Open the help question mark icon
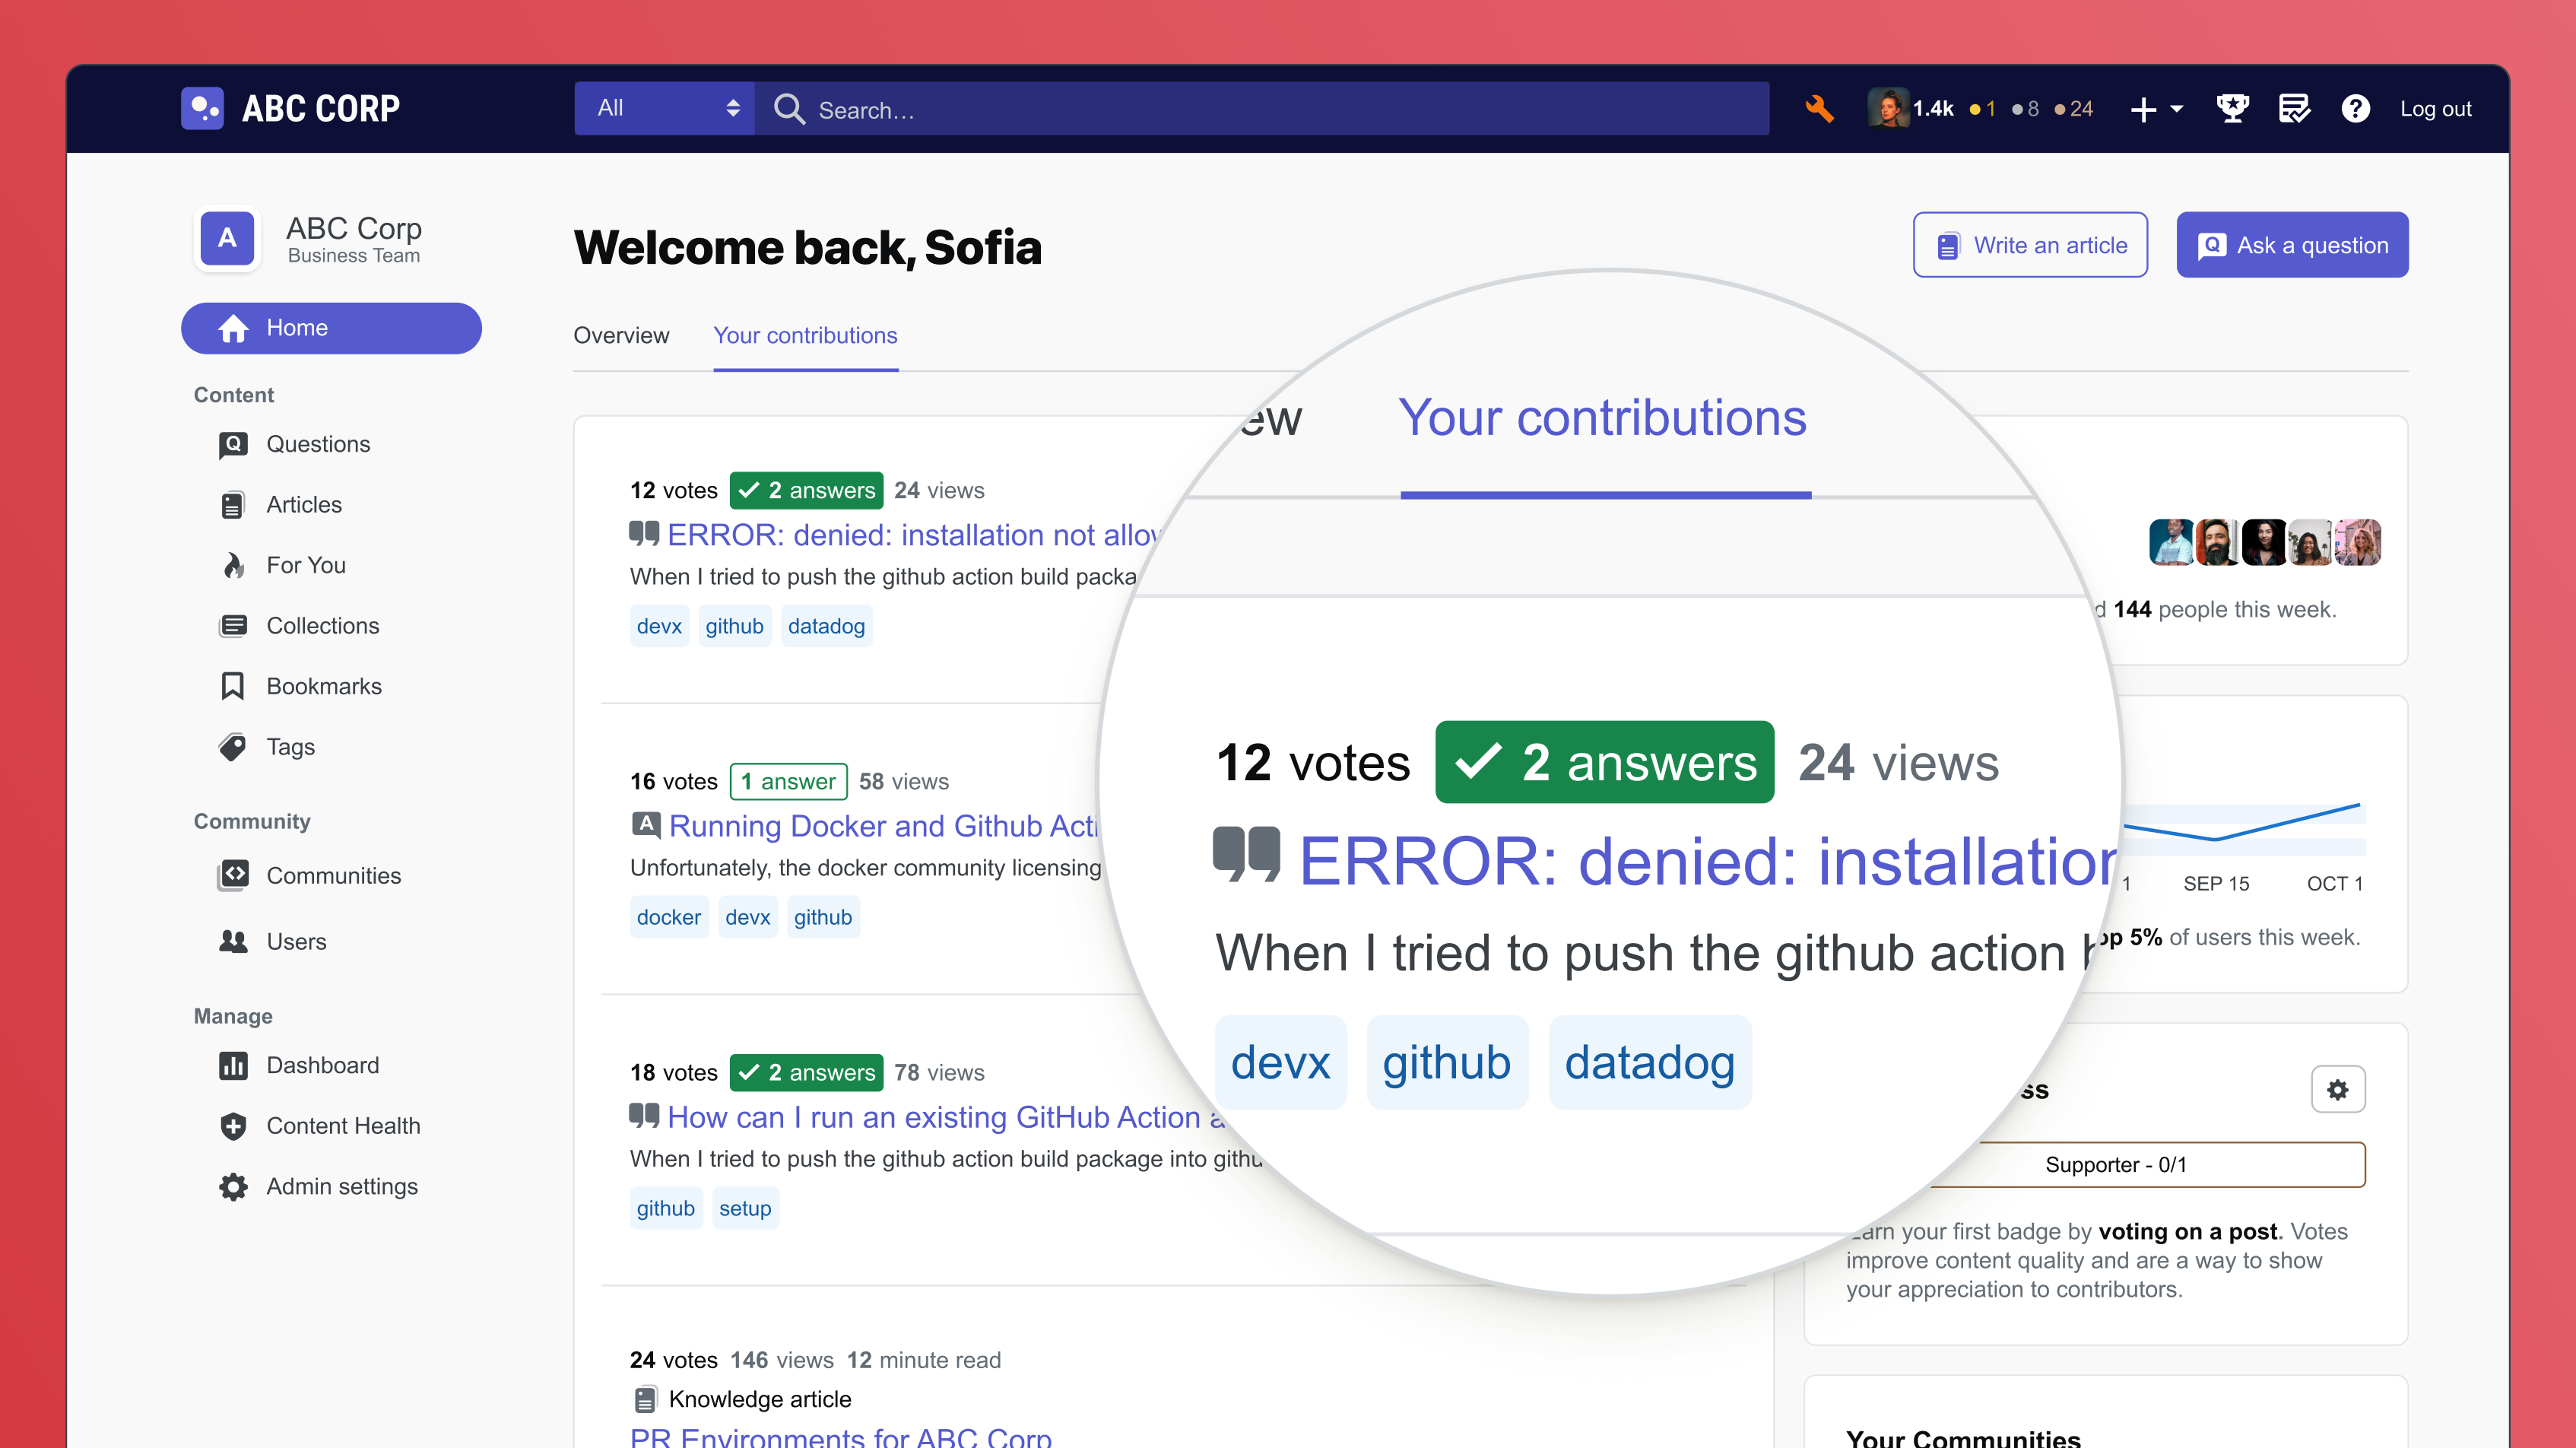 [x=2355, y=108]
